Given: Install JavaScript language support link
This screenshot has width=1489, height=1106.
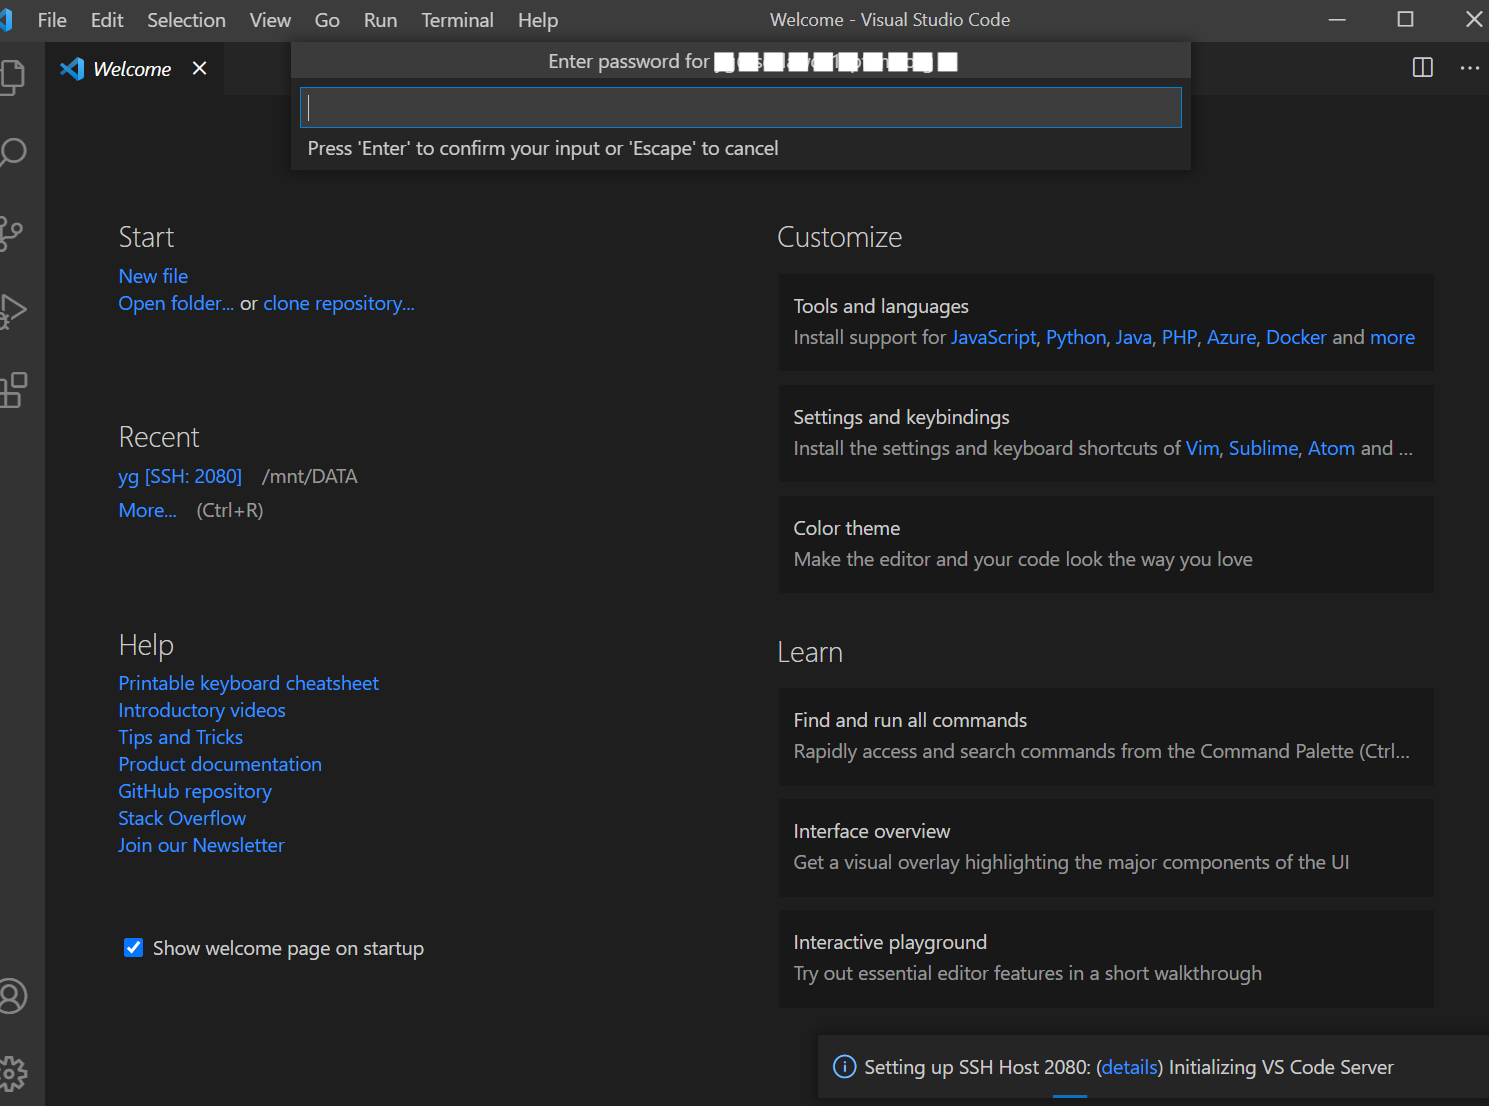Looking at the screenshot, I should (x=993, y=337).
